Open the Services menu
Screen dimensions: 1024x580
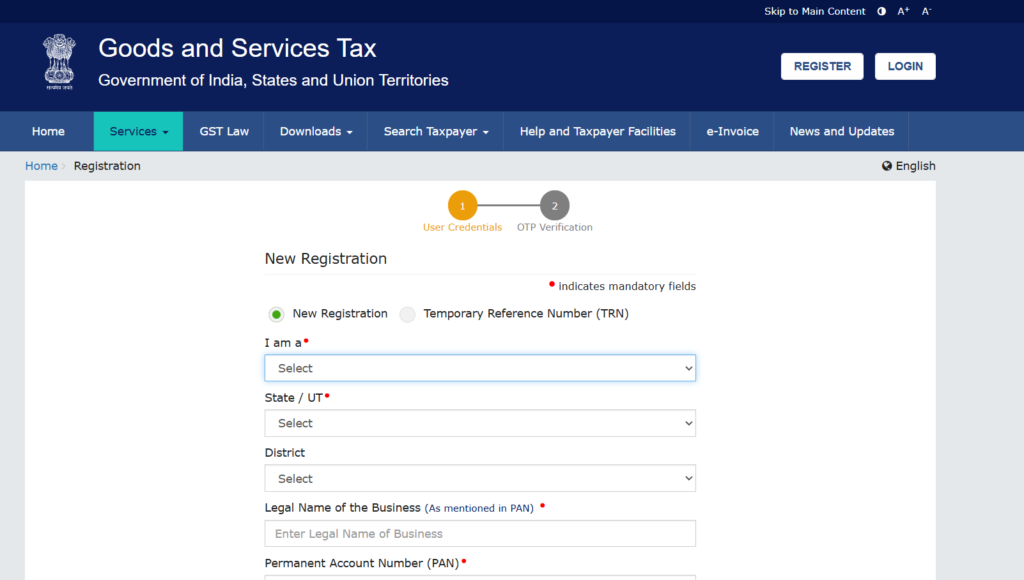tap(138, 131)
